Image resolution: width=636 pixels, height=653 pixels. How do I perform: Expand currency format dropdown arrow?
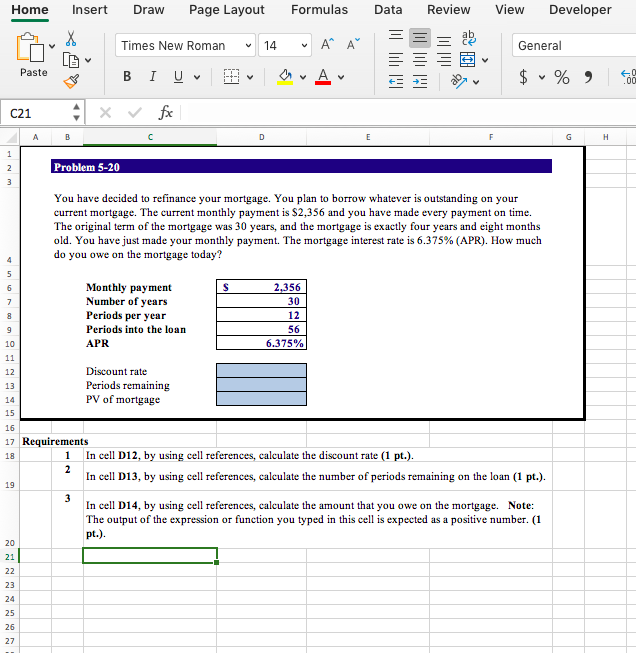coord(542,77)
